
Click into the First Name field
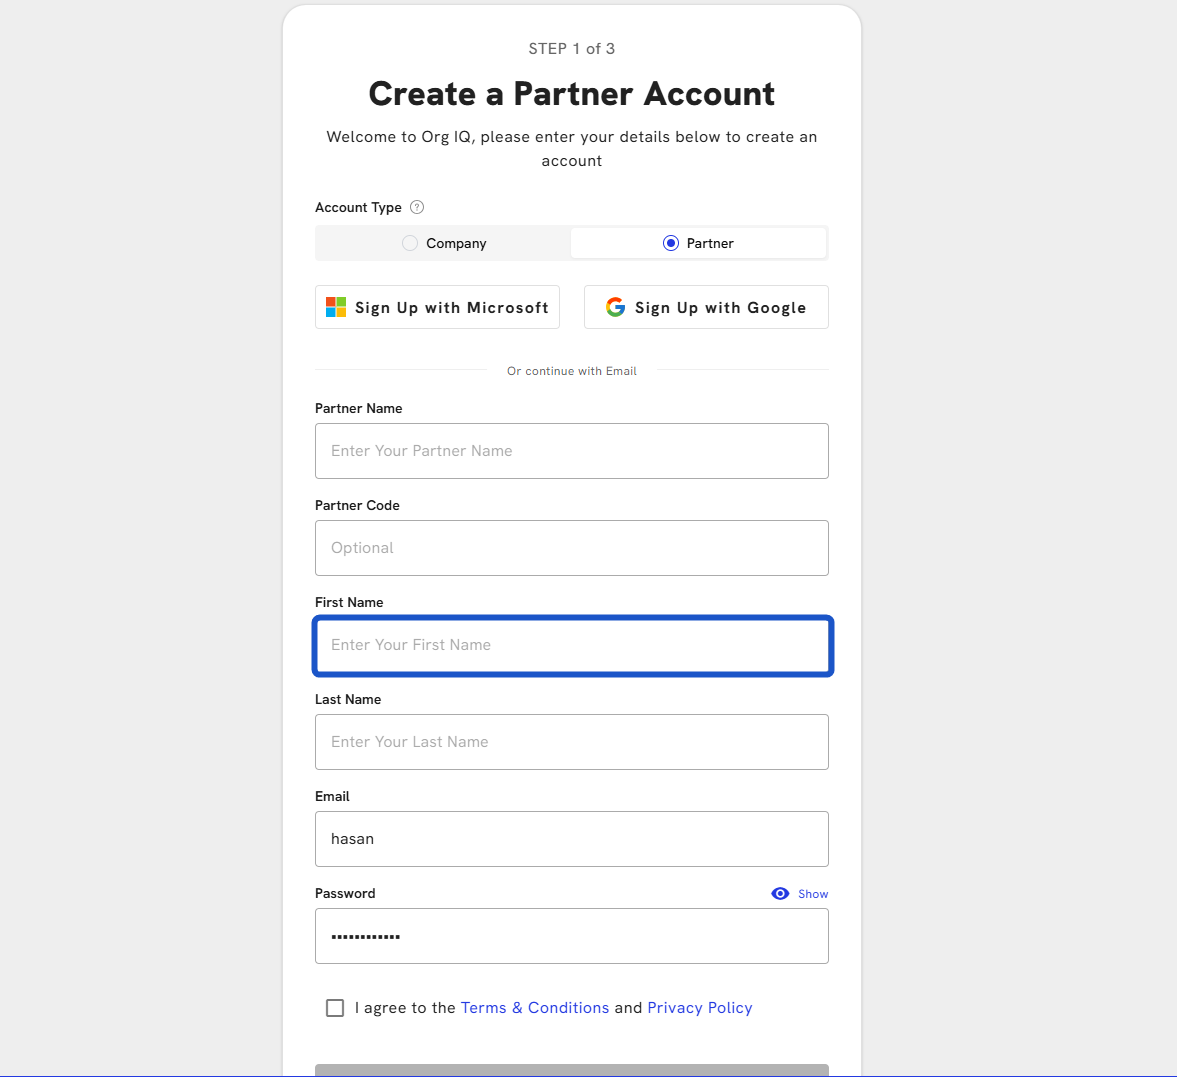point(571,645)
